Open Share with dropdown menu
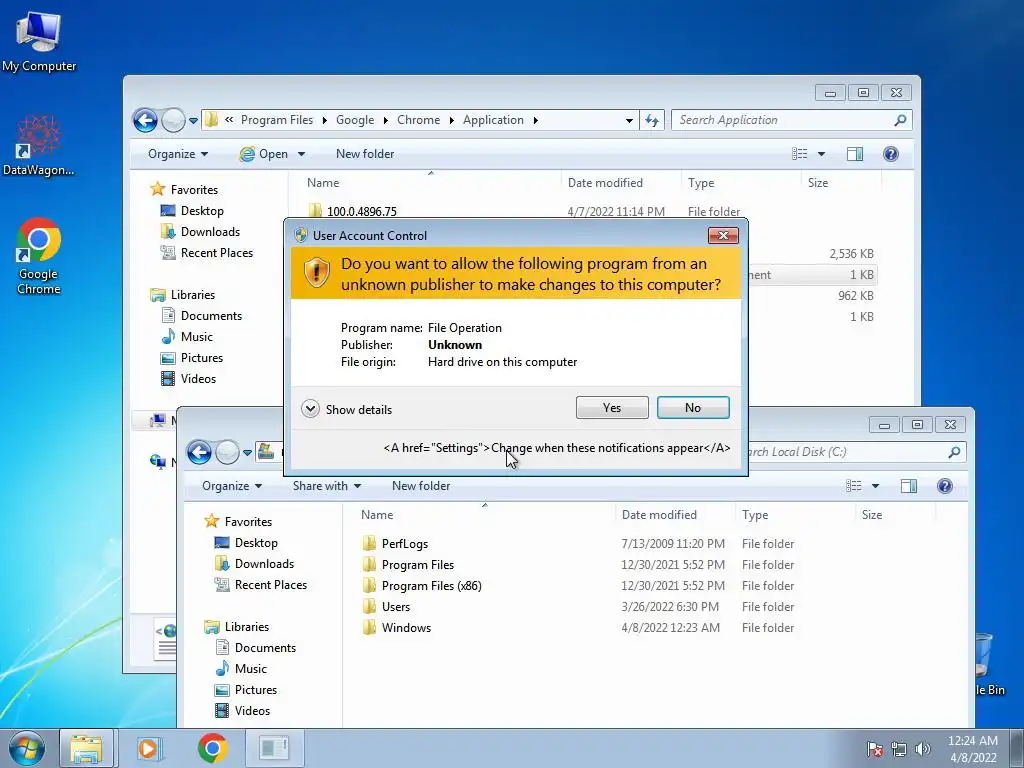The height and width of the screenshot is (768, 1024). (327, 486)
